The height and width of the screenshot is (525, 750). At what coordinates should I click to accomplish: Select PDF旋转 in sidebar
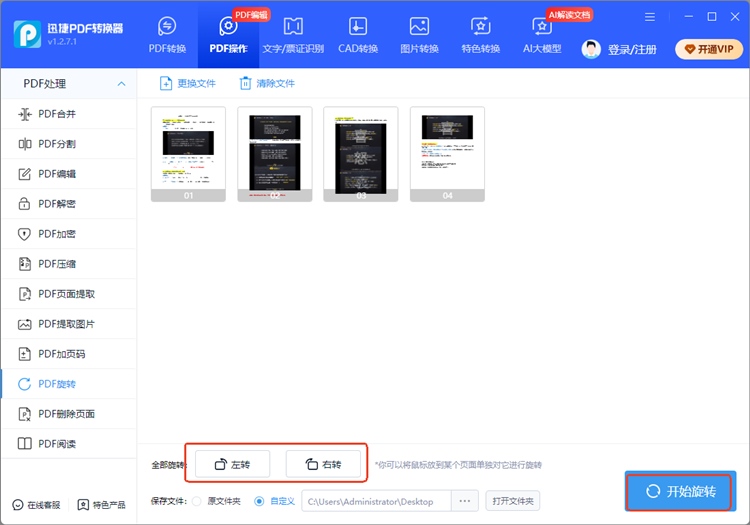click(69, 384)
